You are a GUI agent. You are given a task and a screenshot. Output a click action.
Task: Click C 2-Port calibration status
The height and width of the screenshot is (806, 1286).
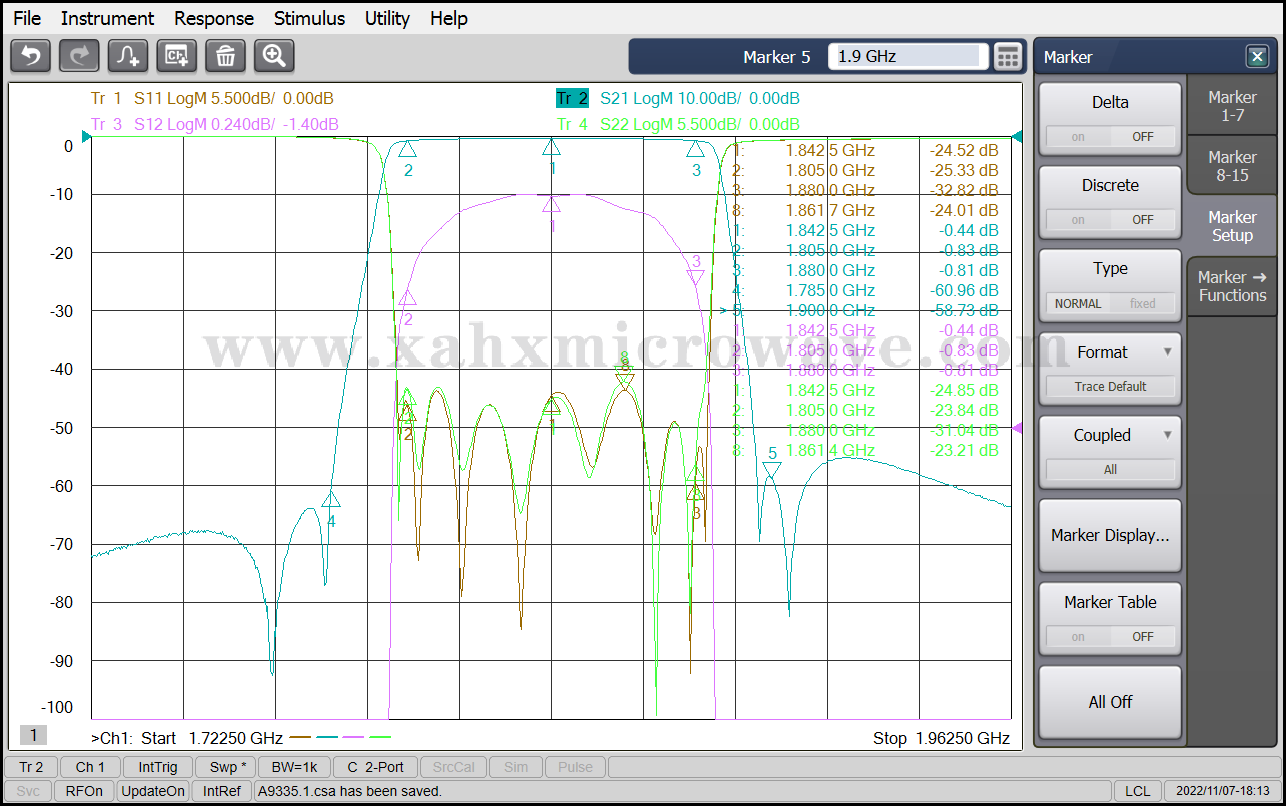375,767
